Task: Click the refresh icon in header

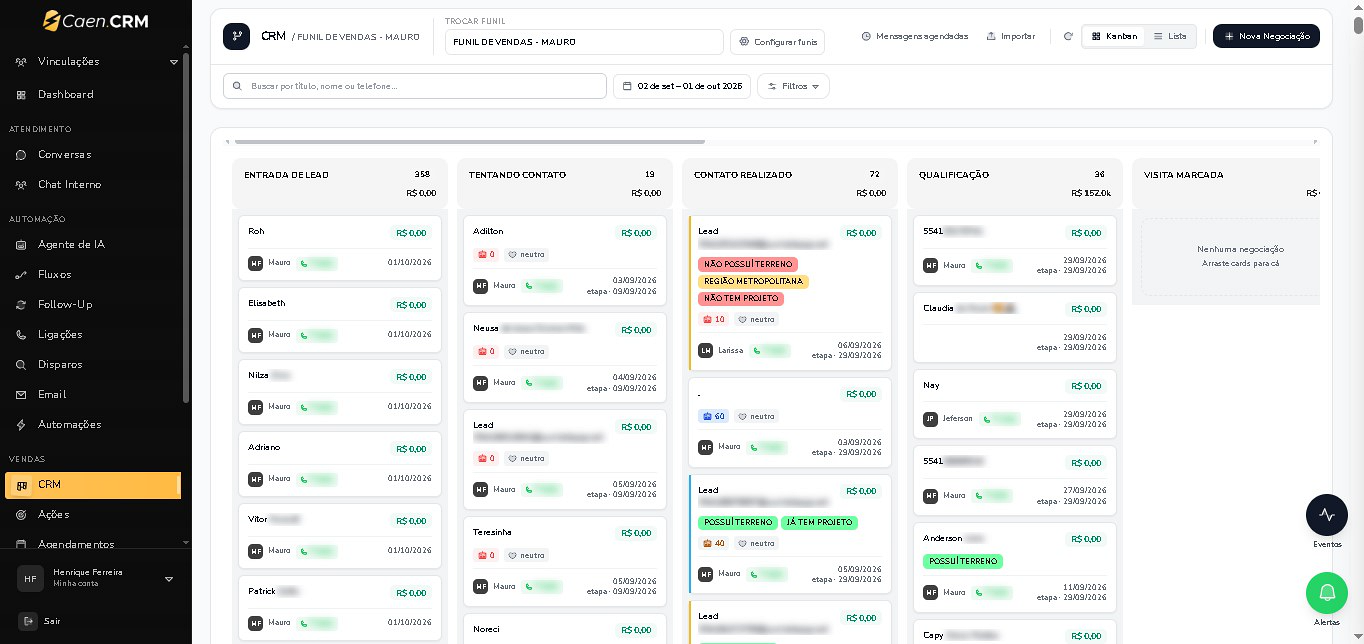Action: (x=1068, y=36)
